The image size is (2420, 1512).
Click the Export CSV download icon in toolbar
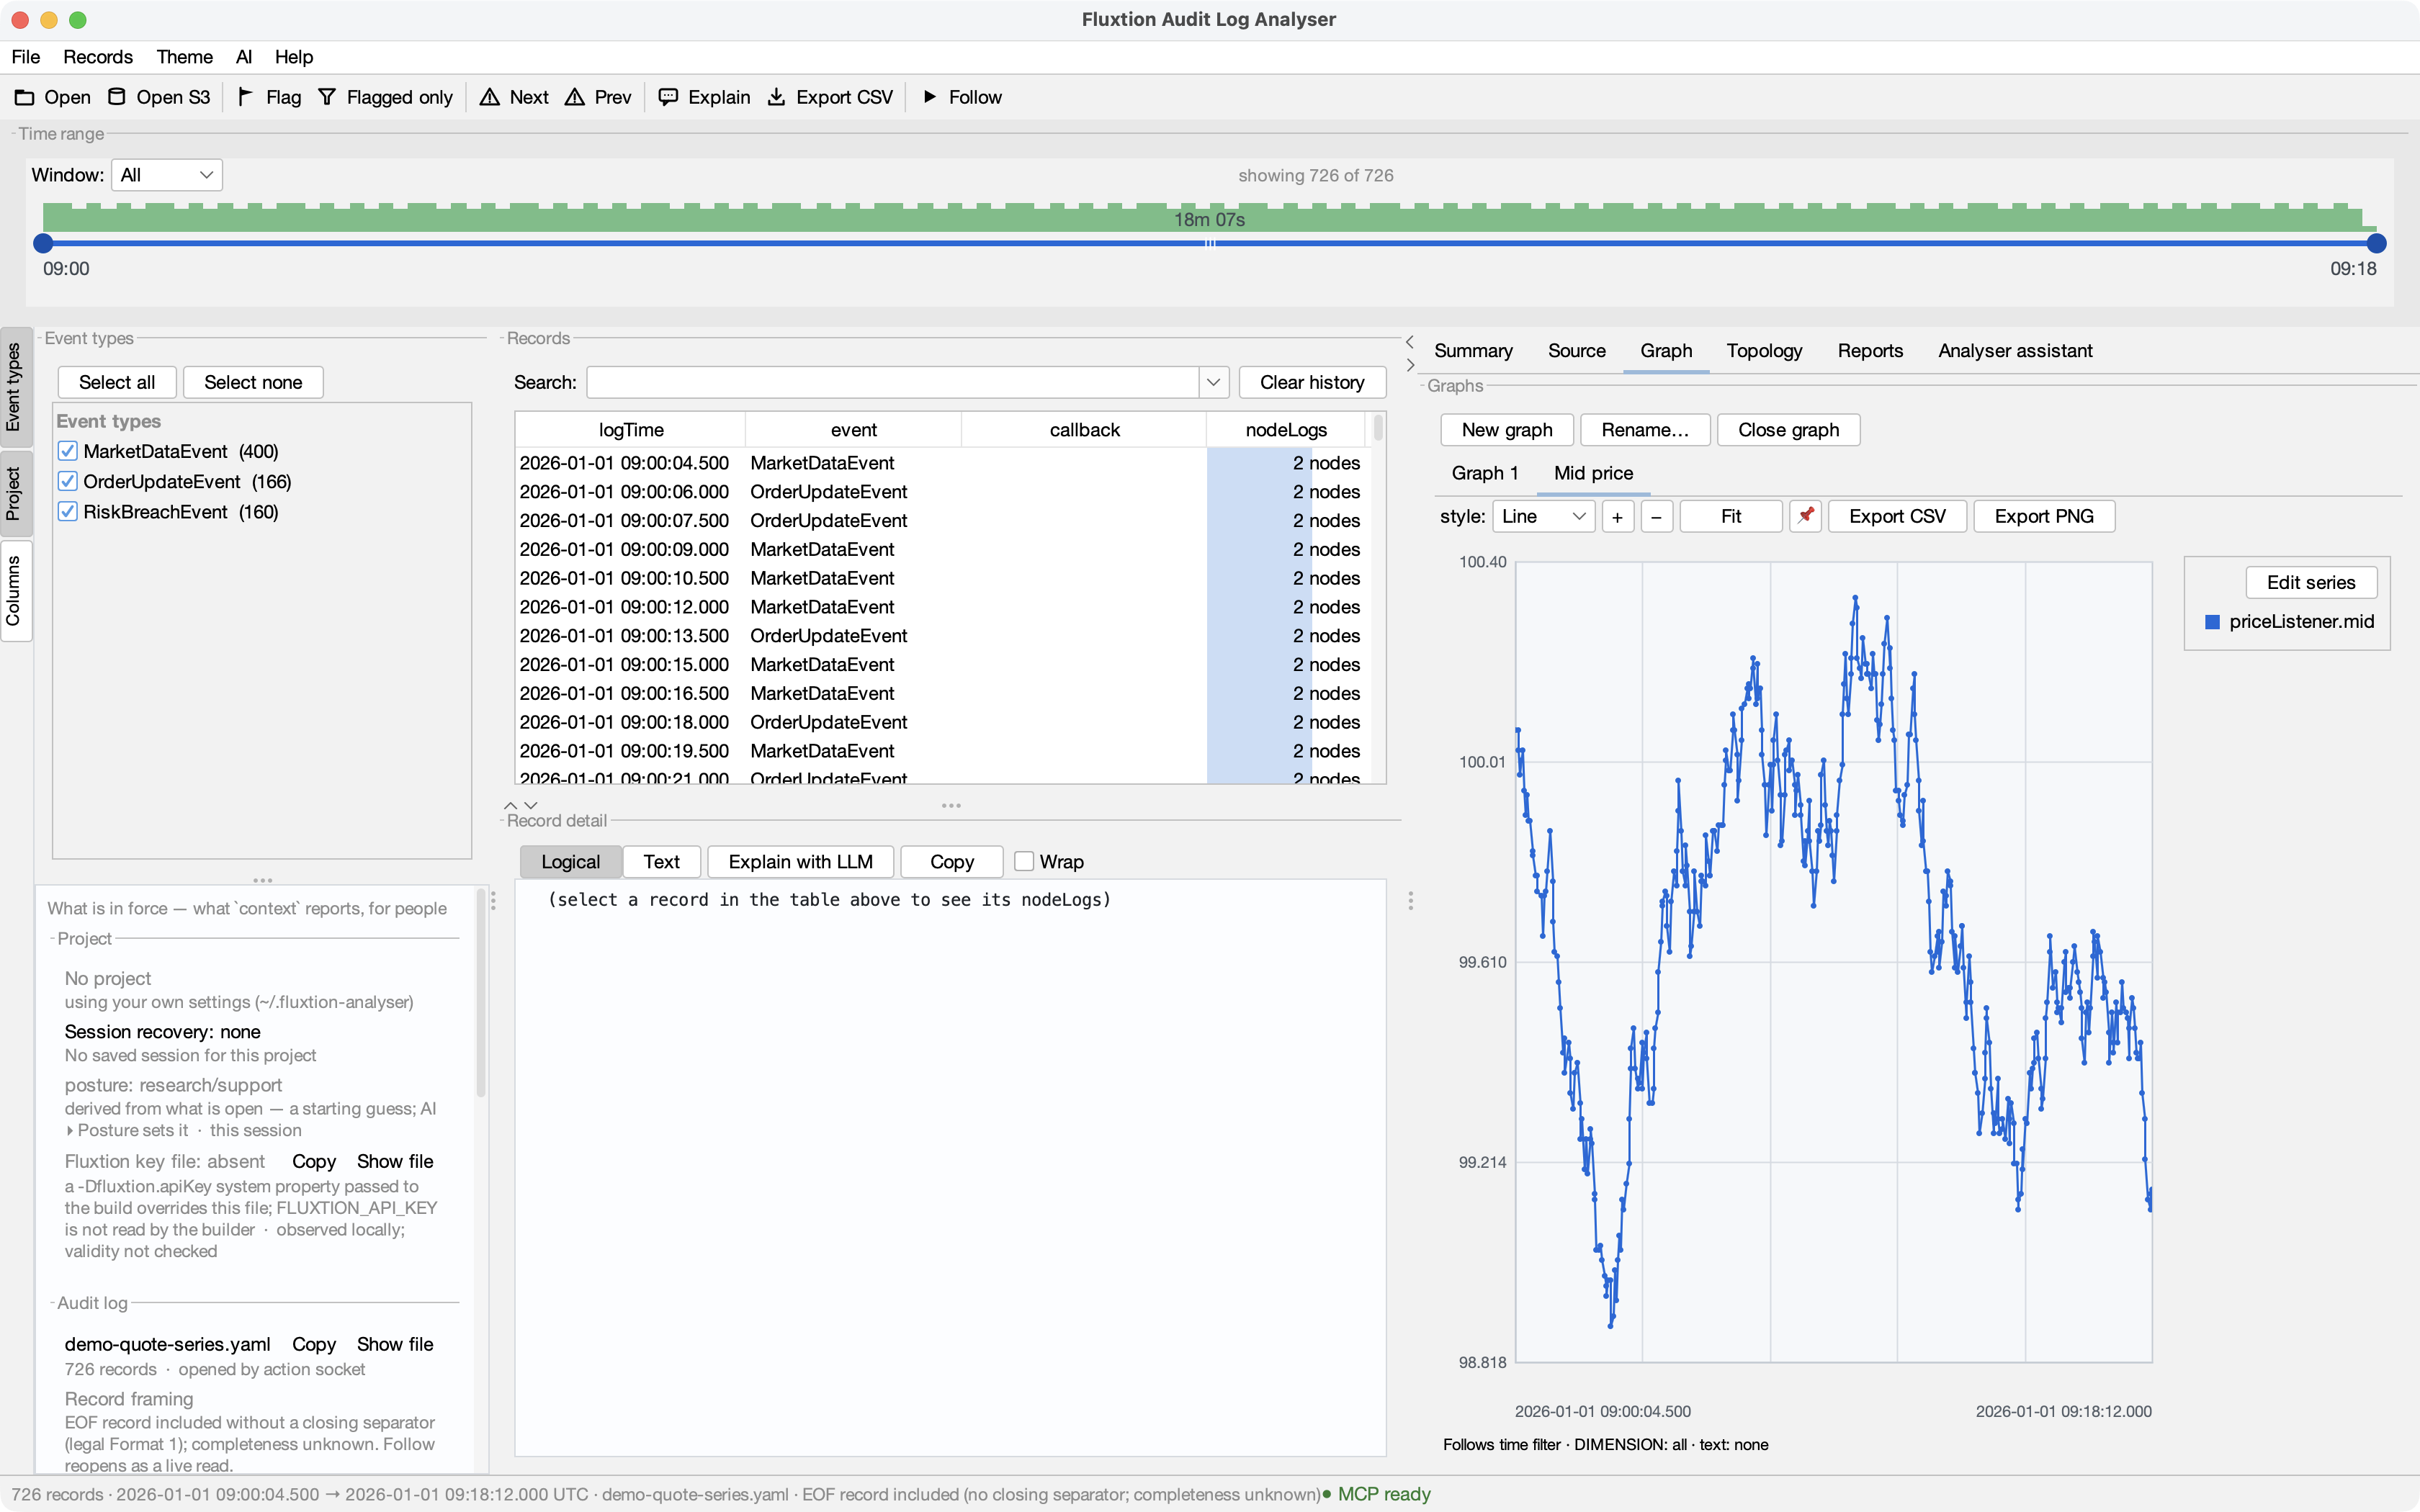coord(776,97)
